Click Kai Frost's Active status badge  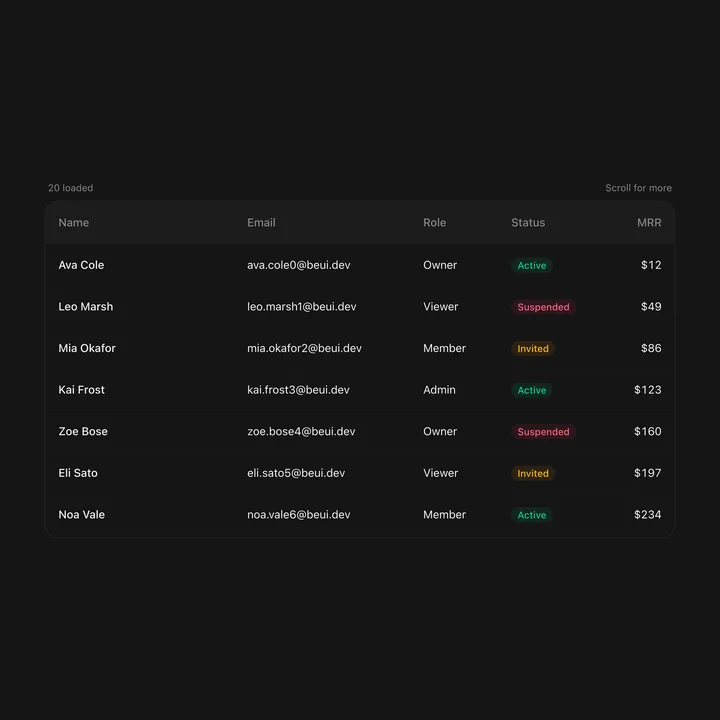tap(532, 390)
